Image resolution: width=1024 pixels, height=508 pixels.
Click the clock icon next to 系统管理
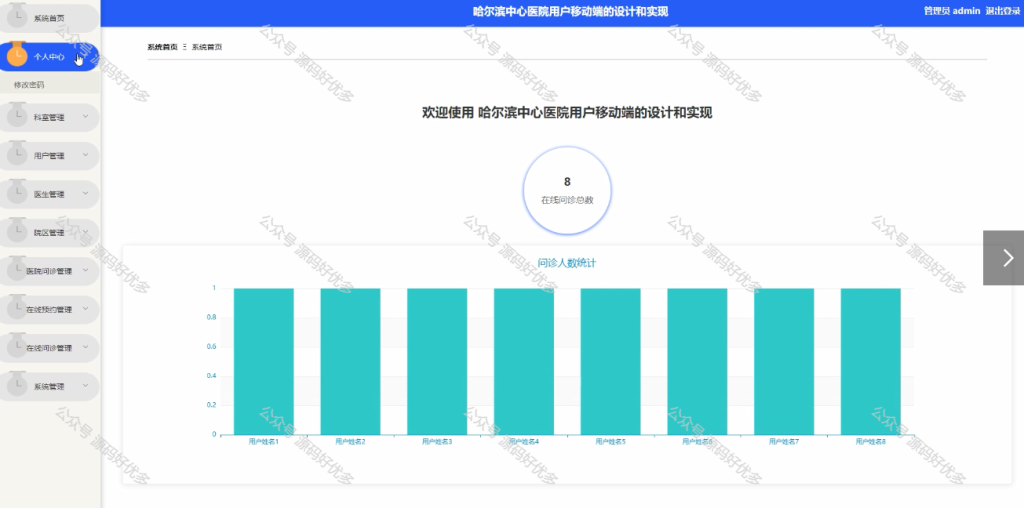tap(17, 386)
